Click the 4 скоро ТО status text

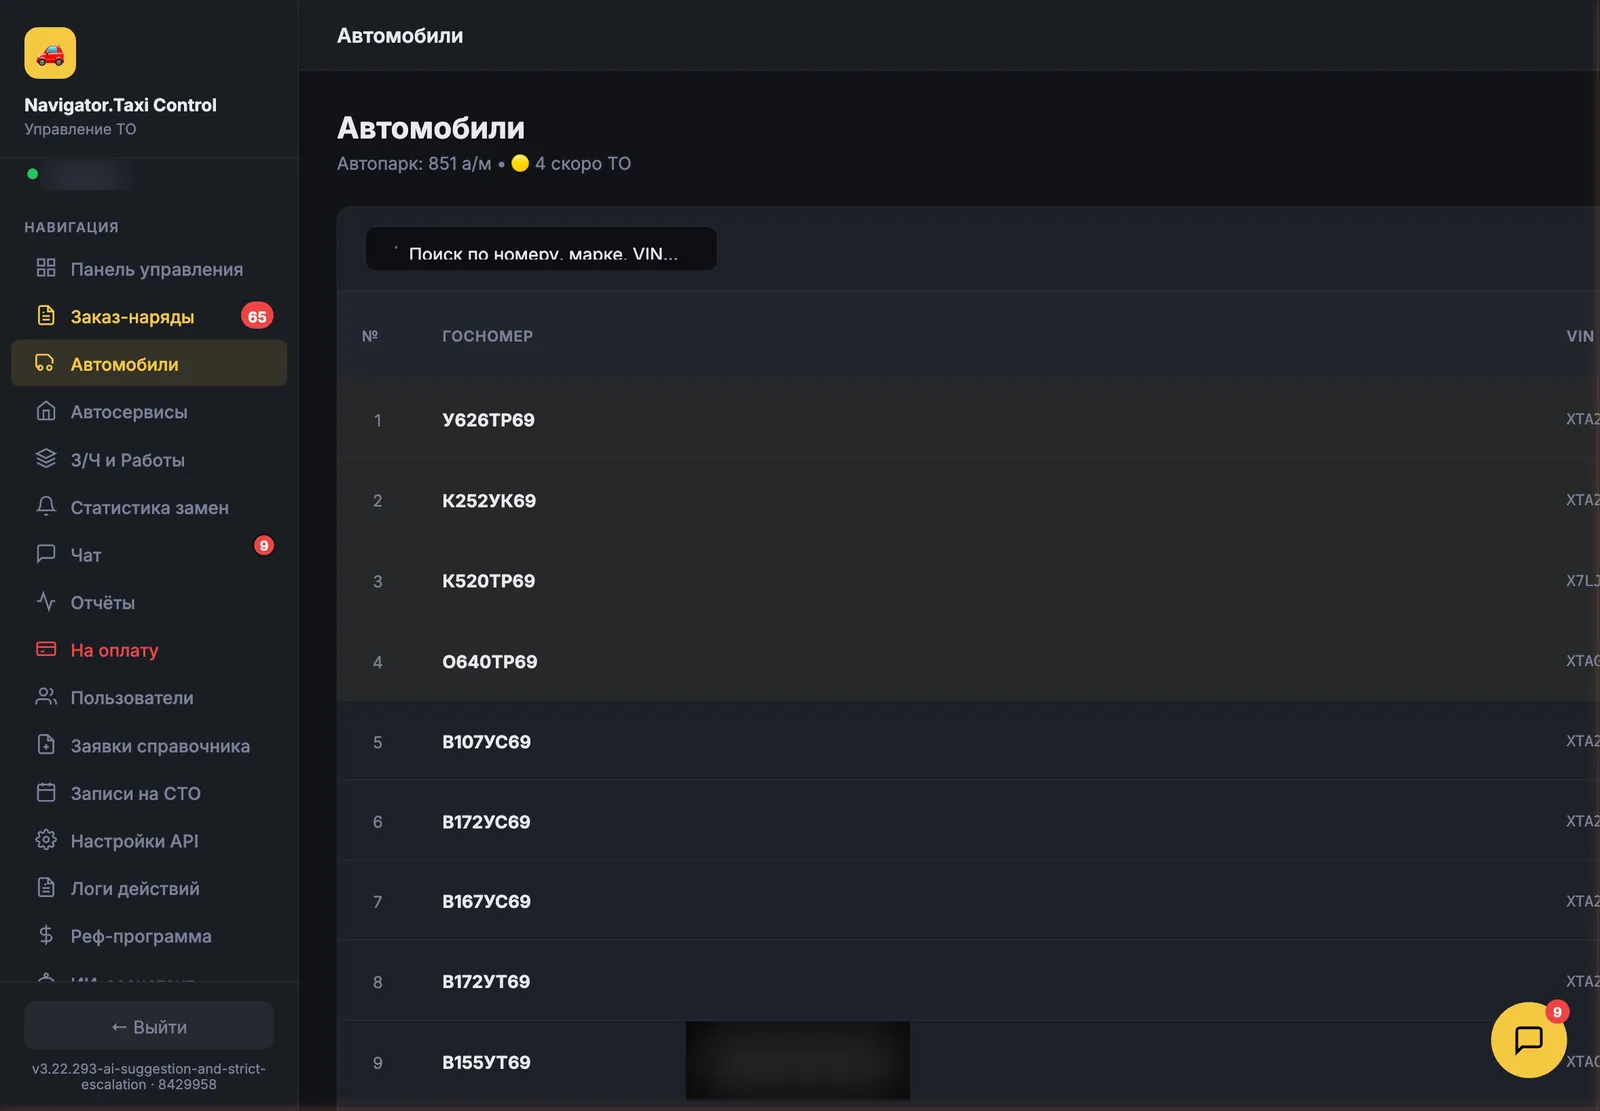pyautogui.click(x=583, y=163)
